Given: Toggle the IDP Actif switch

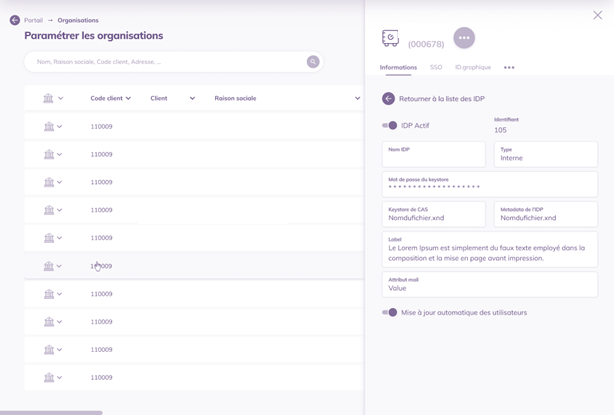Looking at the screenshot, I should [x=389, y=126].
